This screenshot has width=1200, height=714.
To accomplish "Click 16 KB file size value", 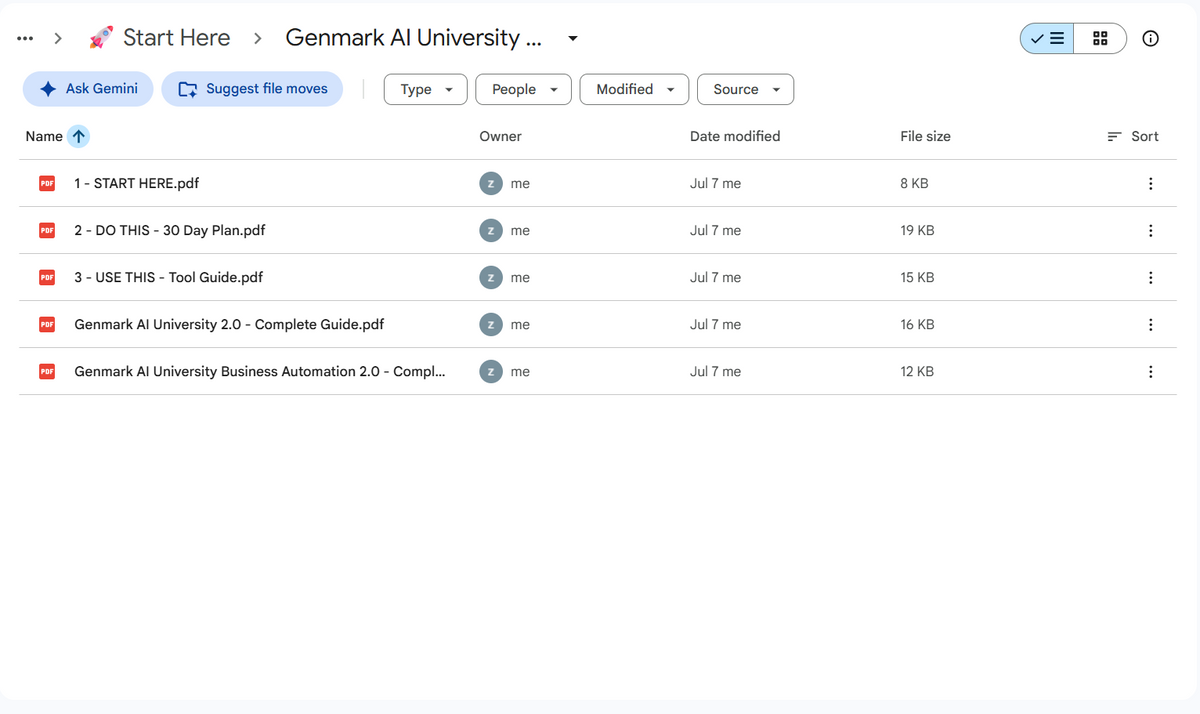I will coord(917,325).
